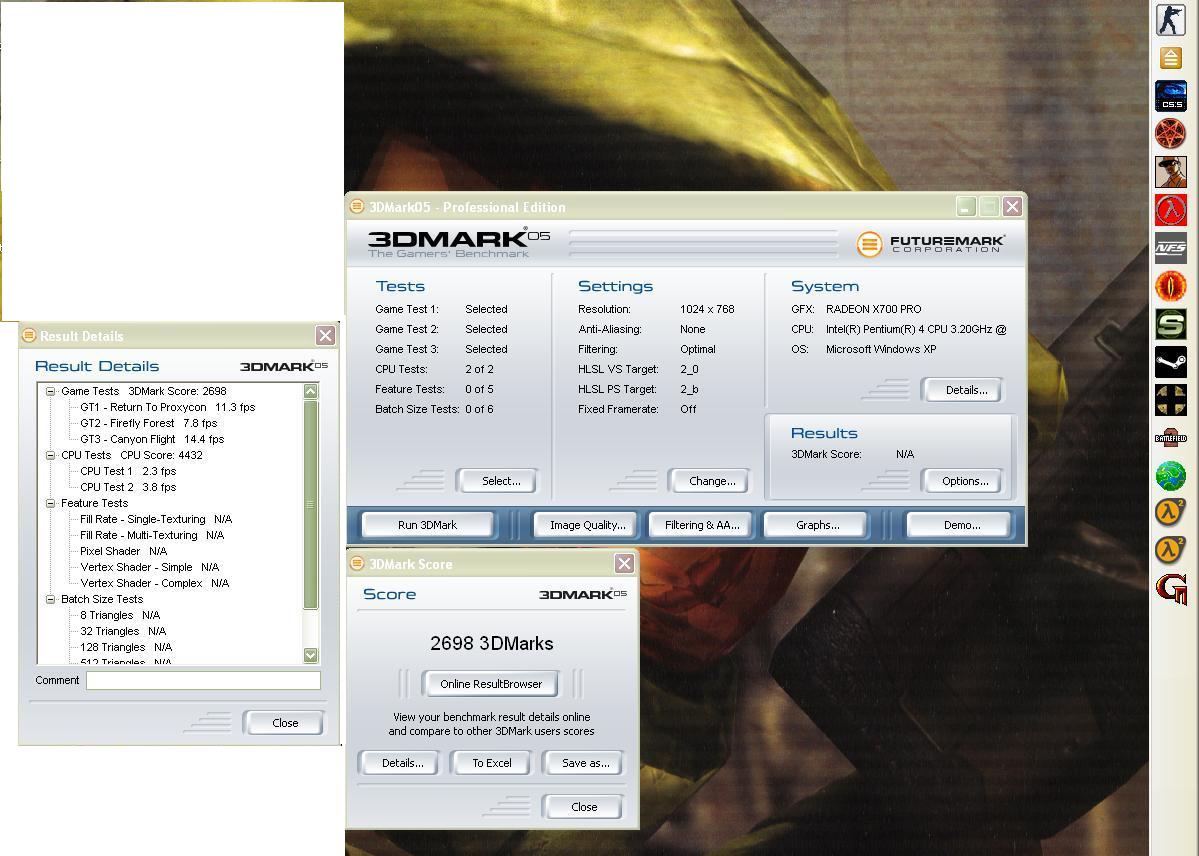Select Fill Rate - Multi-Texturing row

(151, 535)
